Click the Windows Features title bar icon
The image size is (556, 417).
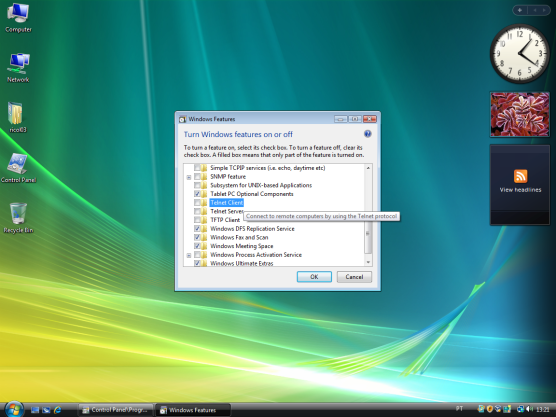(182, 119)
